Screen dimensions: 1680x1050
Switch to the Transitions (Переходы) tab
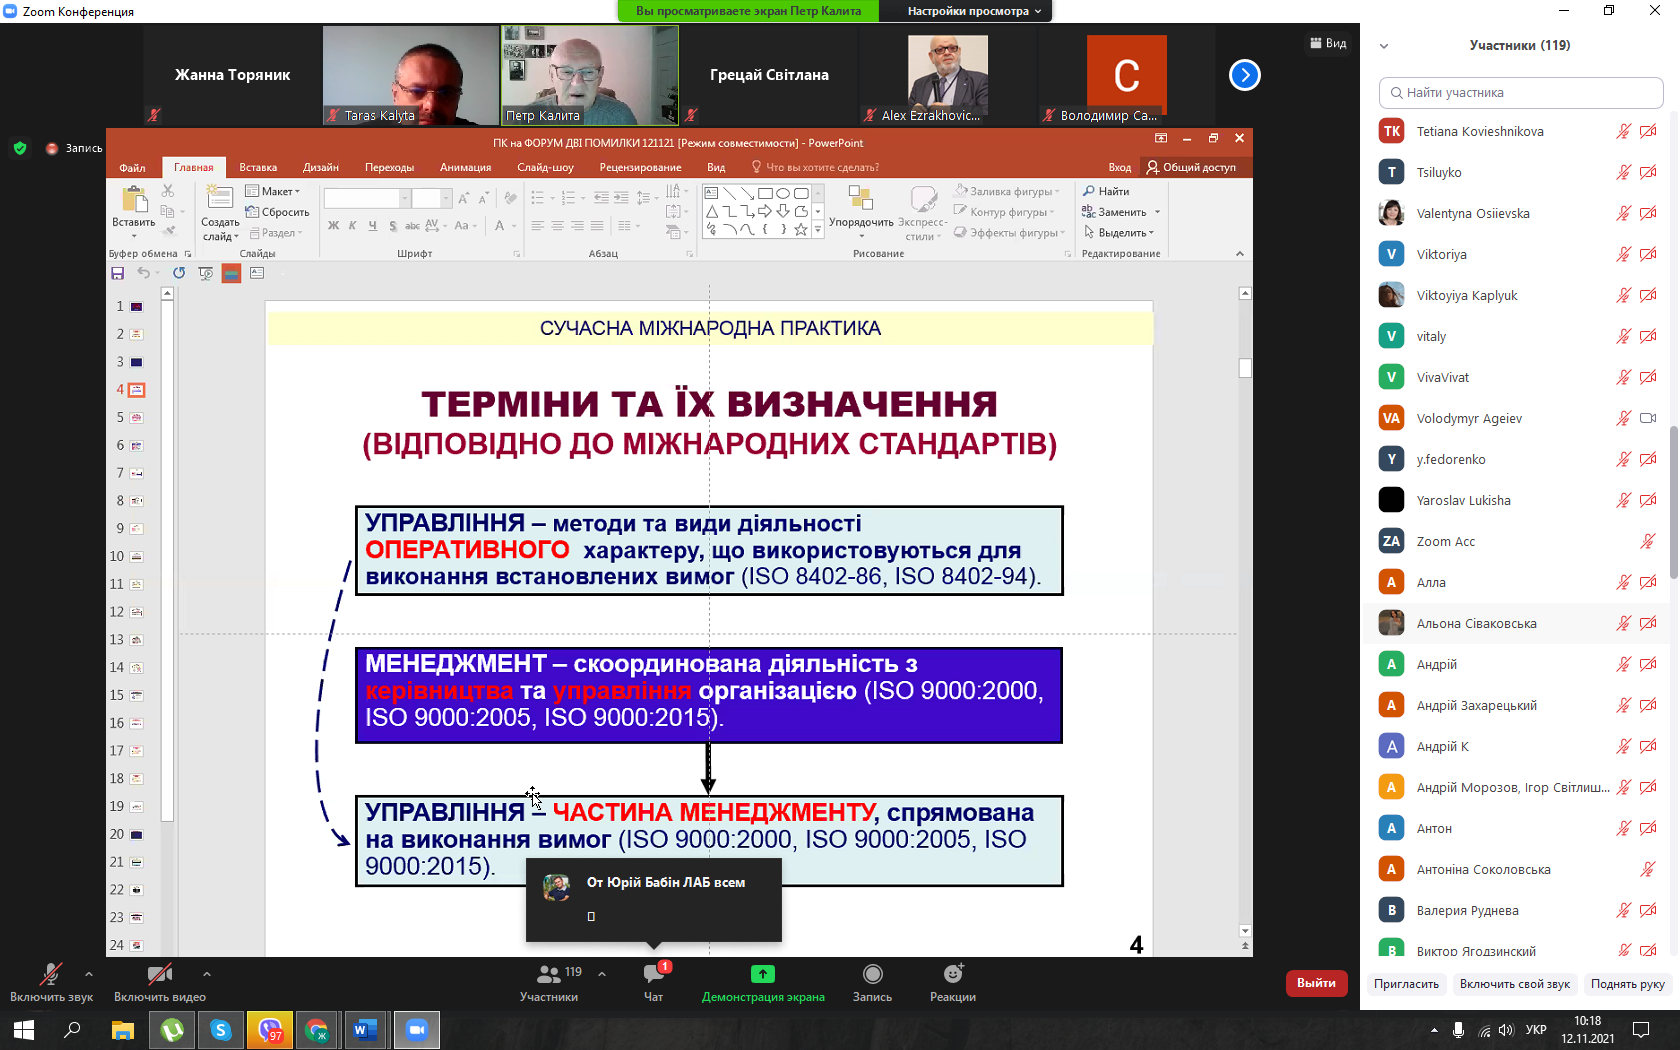[390, 167]
